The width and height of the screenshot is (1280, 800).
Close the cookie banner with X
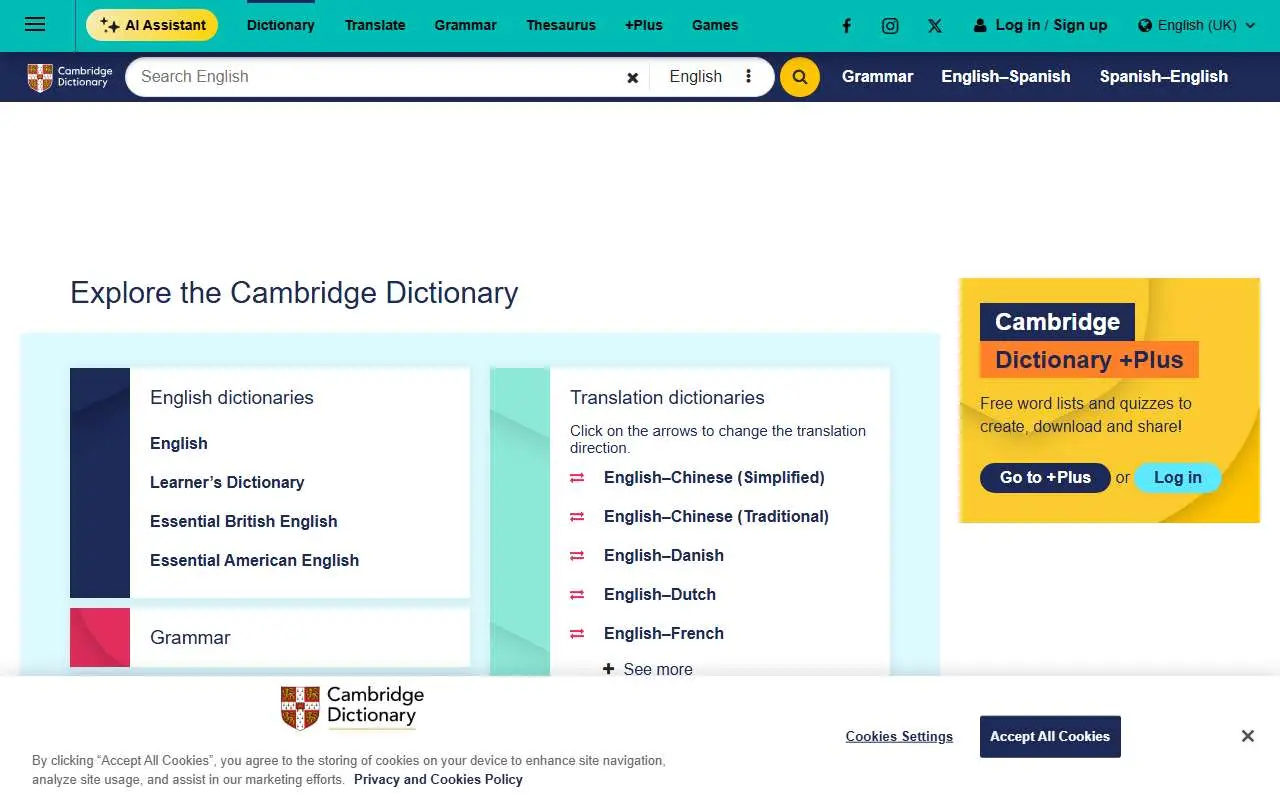pos(1247,736)
